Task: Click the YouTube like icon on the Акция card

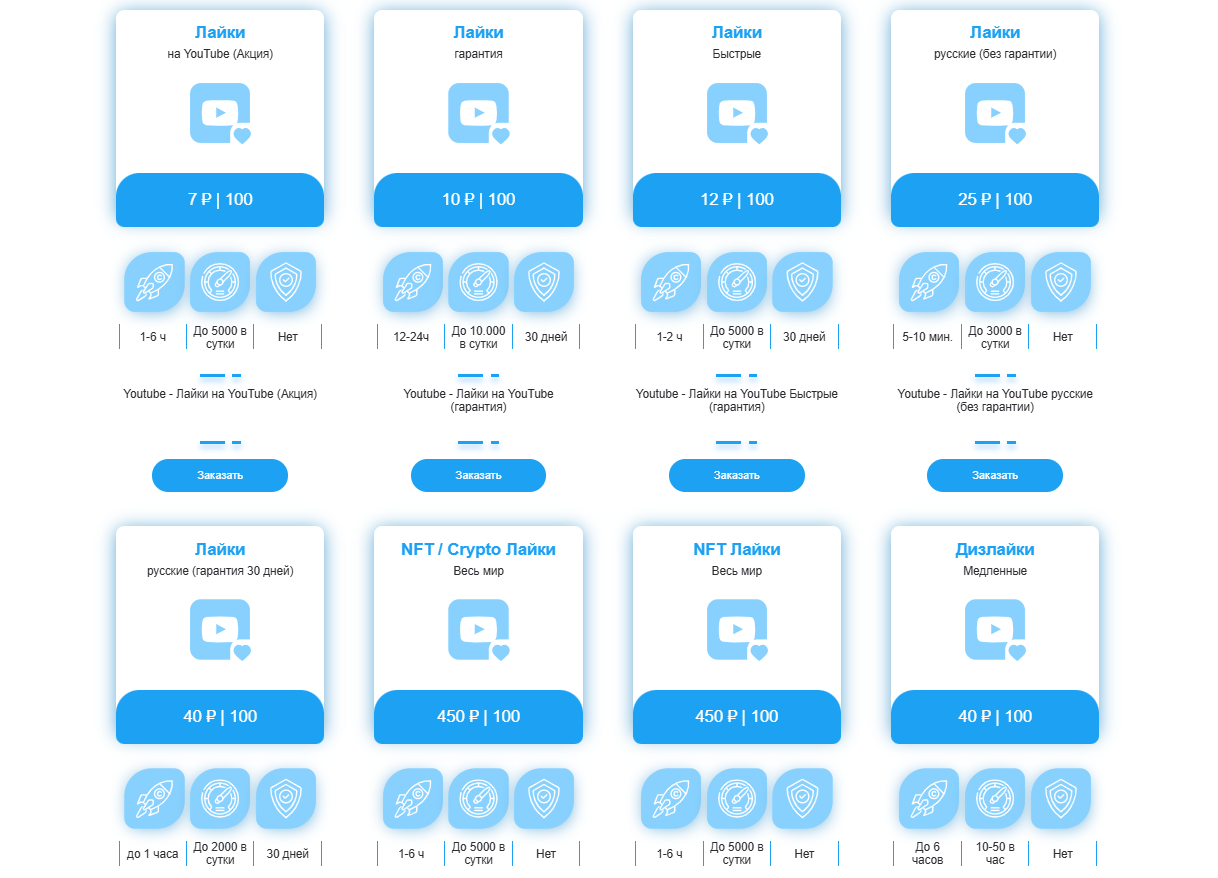Action: 220,113
